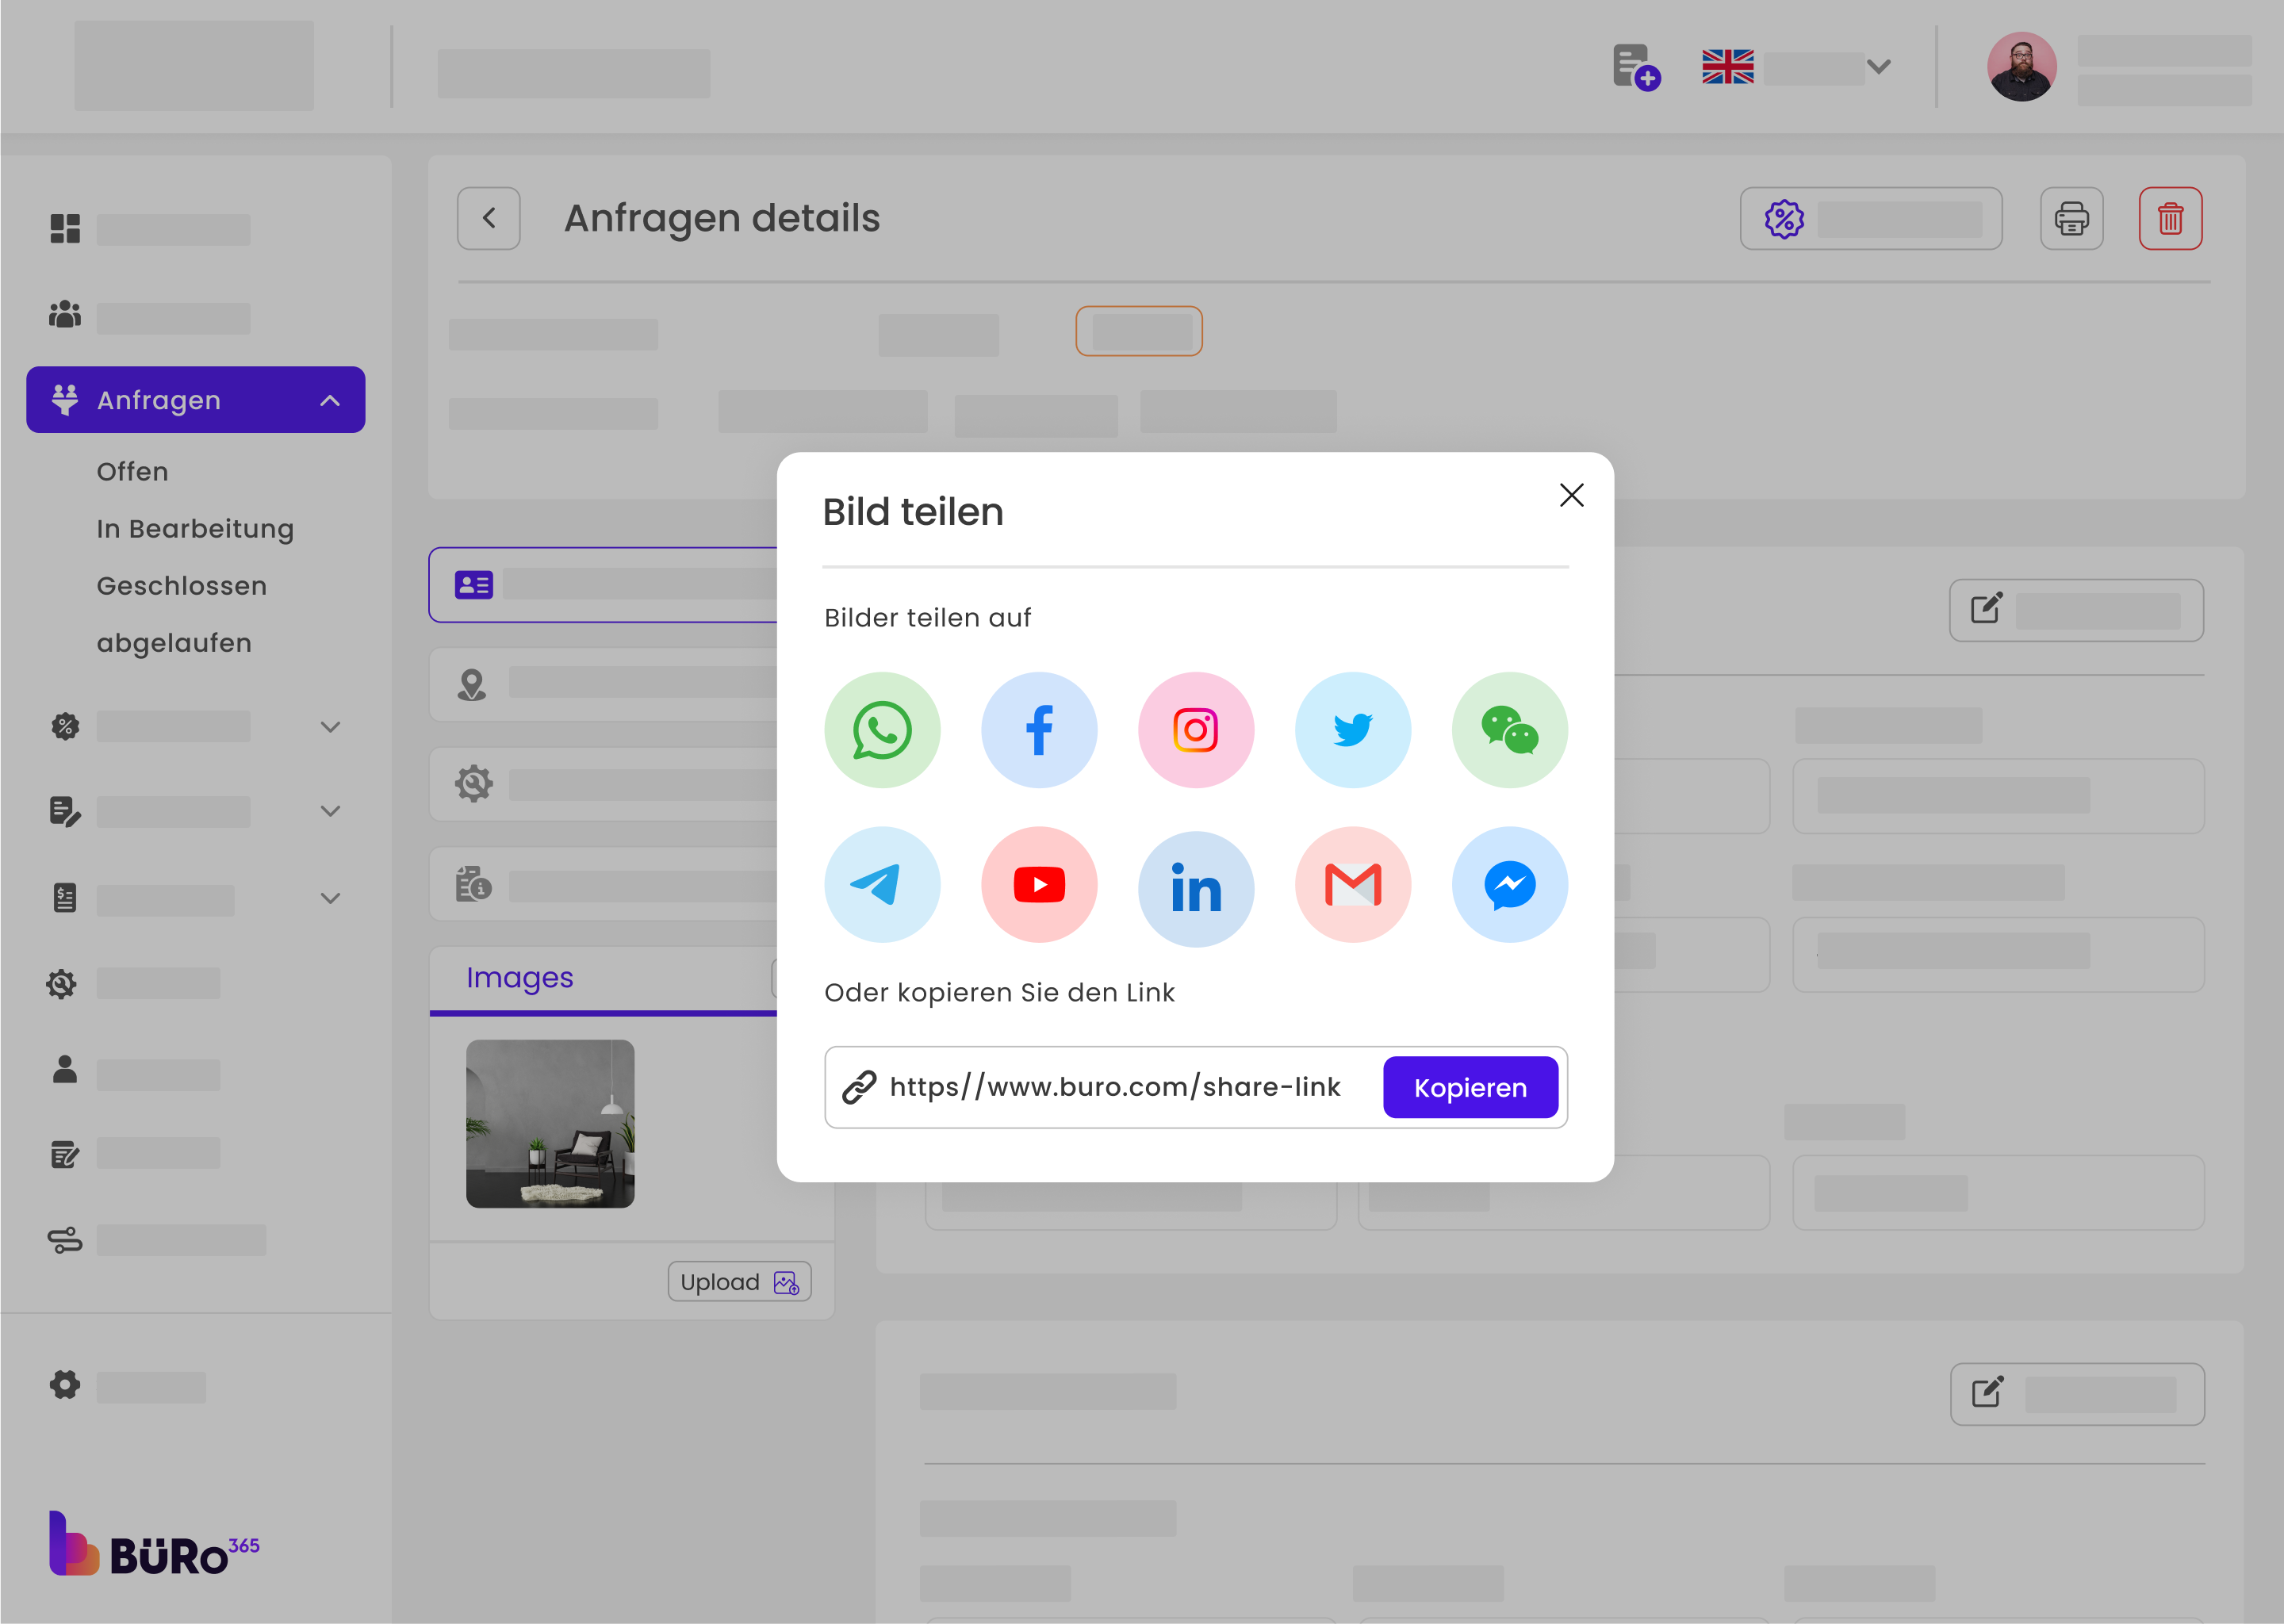This screenshot has height=1624, width=2284.
Task: Open user profile avatar
Action: click(2021, 67)
